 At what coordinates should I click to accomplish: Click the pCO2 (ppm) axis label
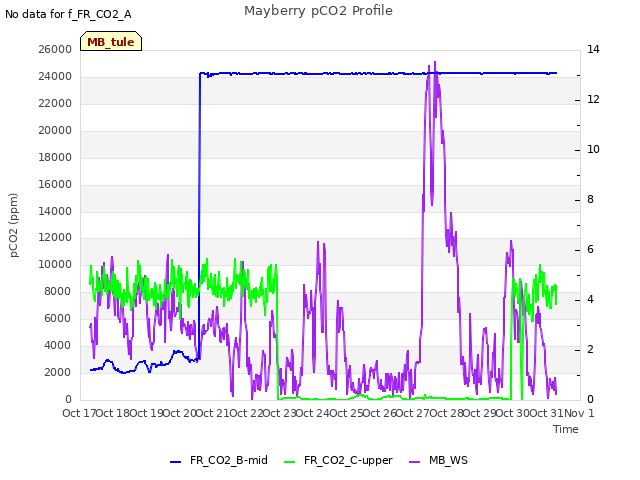[x=14, y=225]
